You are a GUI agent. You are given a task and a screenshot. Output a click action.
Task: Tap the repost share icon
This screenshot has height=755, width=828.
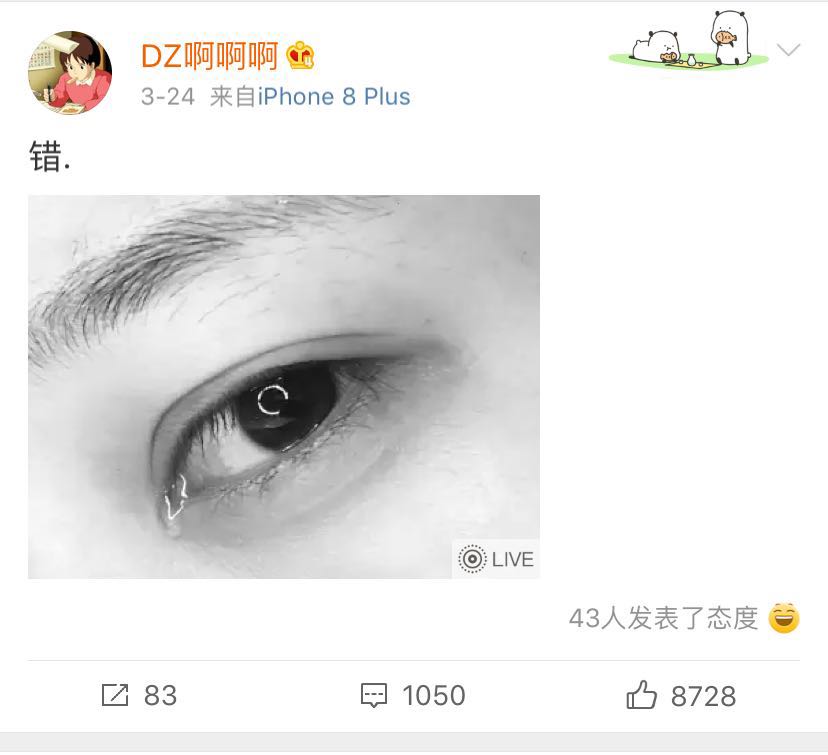[115, 695]
